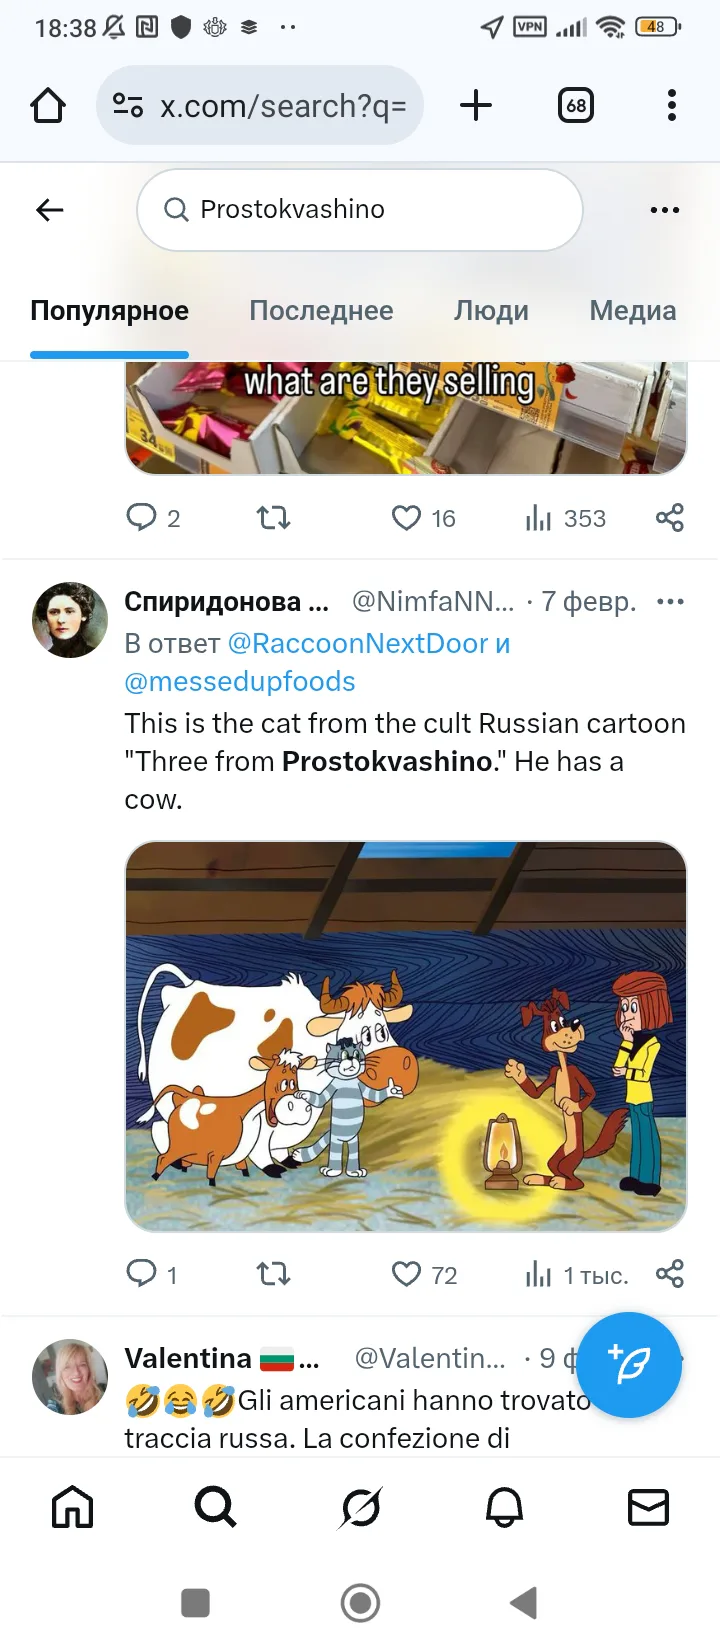View the Prostokvashino cartoon image

[x=405, y=1036]
